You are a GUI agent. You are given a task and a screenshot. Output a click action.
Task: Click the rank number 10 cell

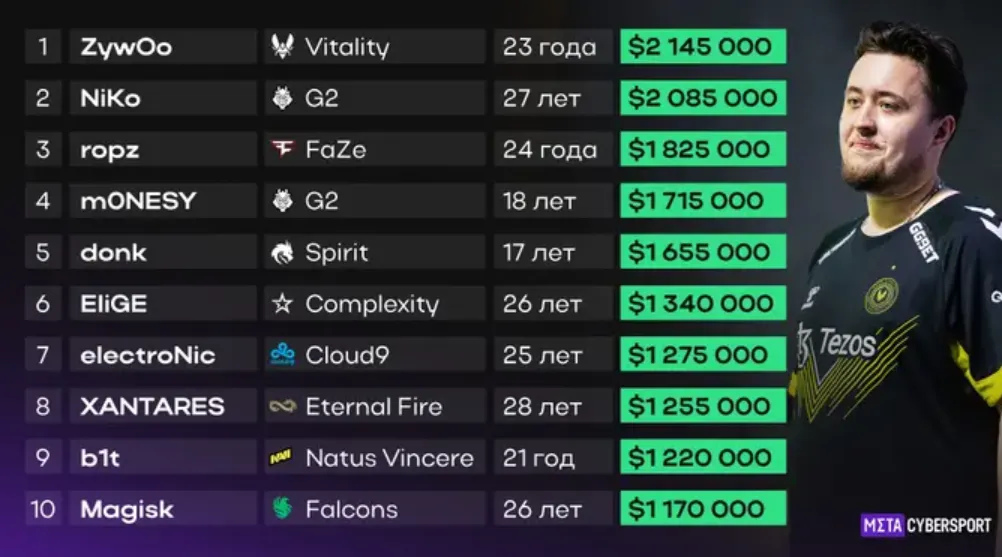click(43, 508)
